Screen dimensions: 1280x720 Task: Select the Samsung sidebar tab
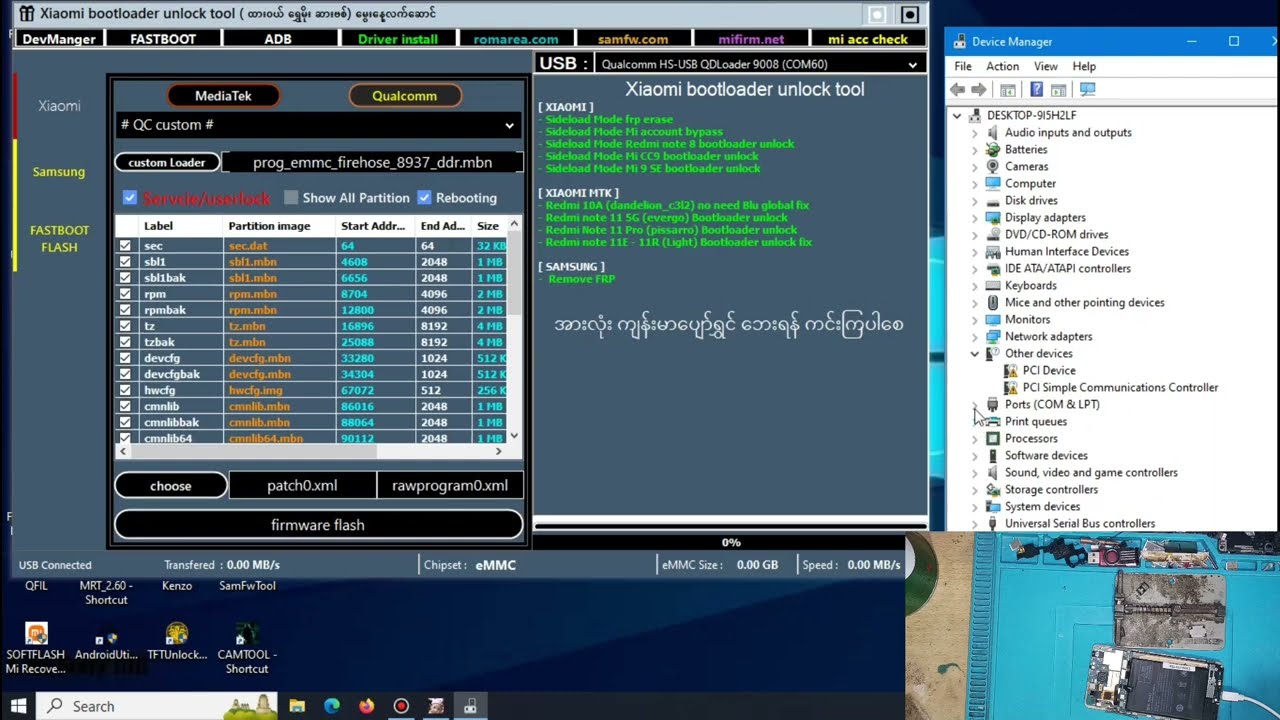(59, 172)
